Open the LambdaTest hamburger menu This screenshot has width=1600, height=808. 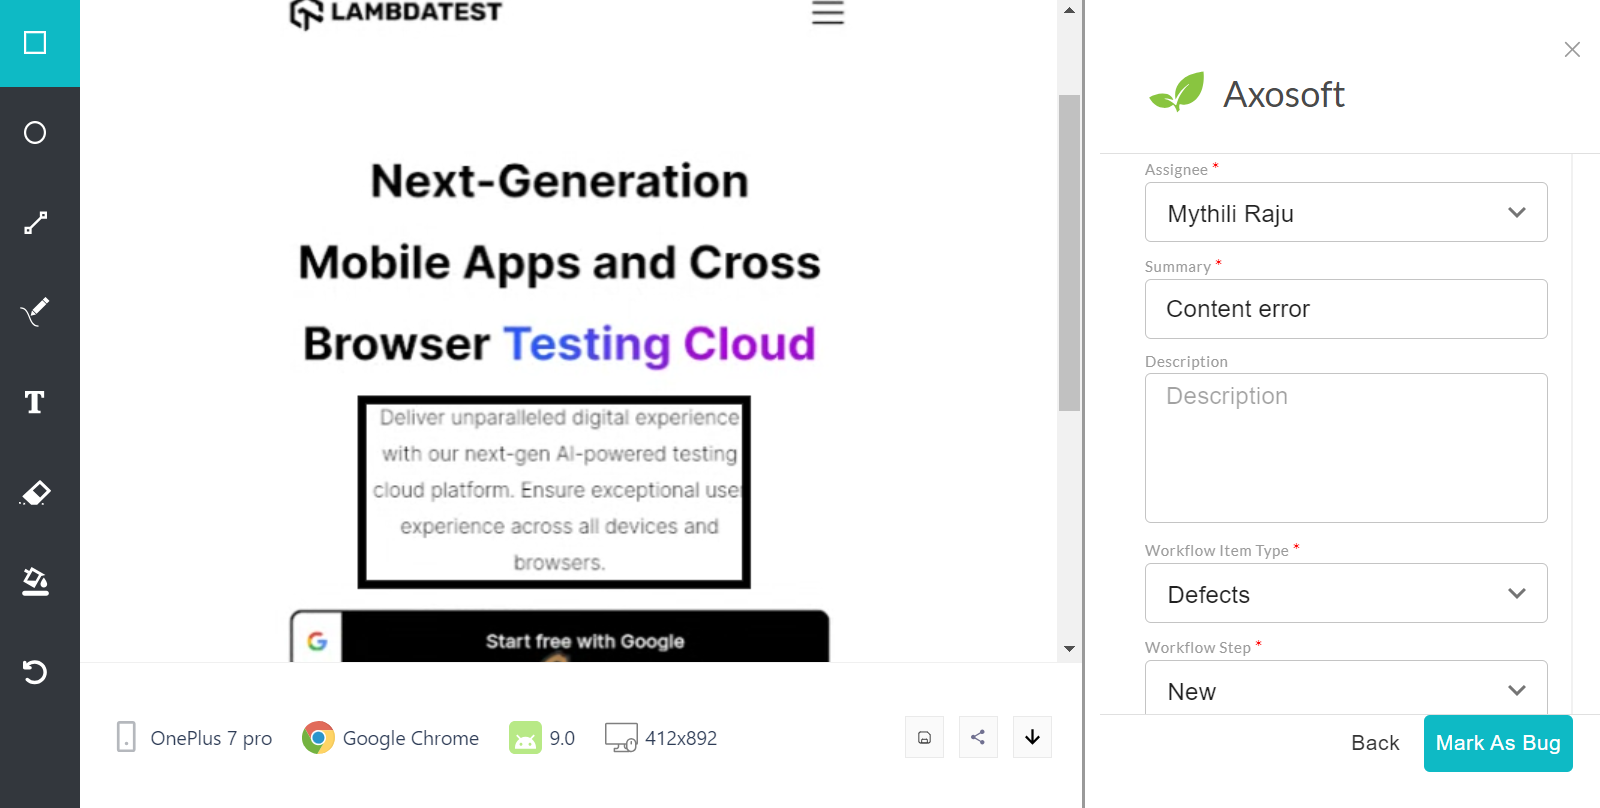(x=827, y=13)
